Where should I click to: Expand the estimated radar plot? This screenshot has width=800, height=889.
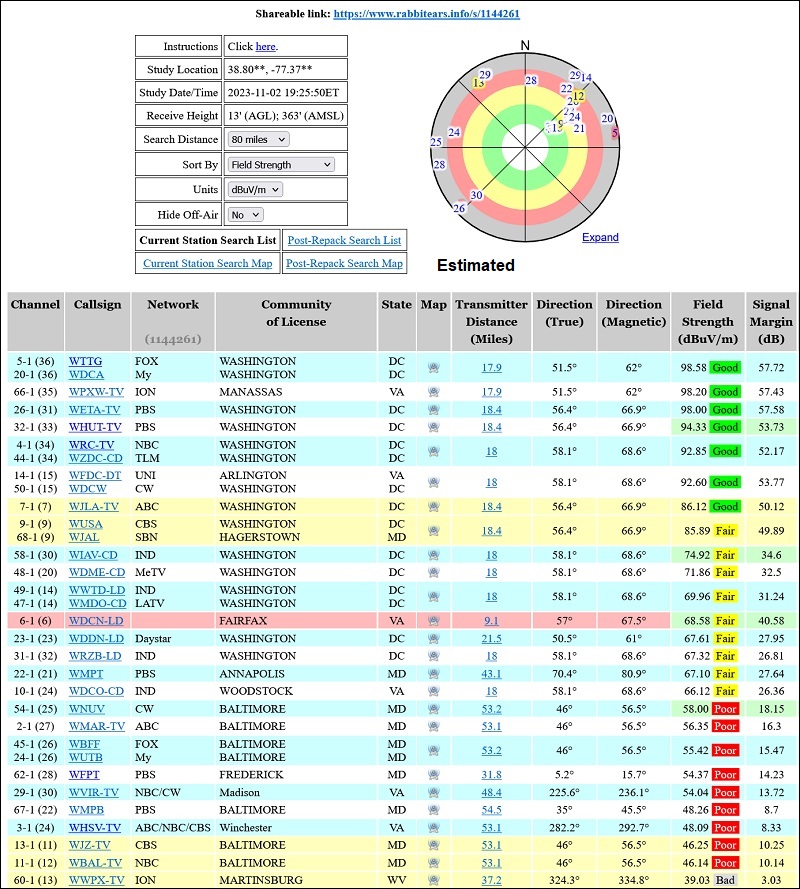(x=600, y=238)
